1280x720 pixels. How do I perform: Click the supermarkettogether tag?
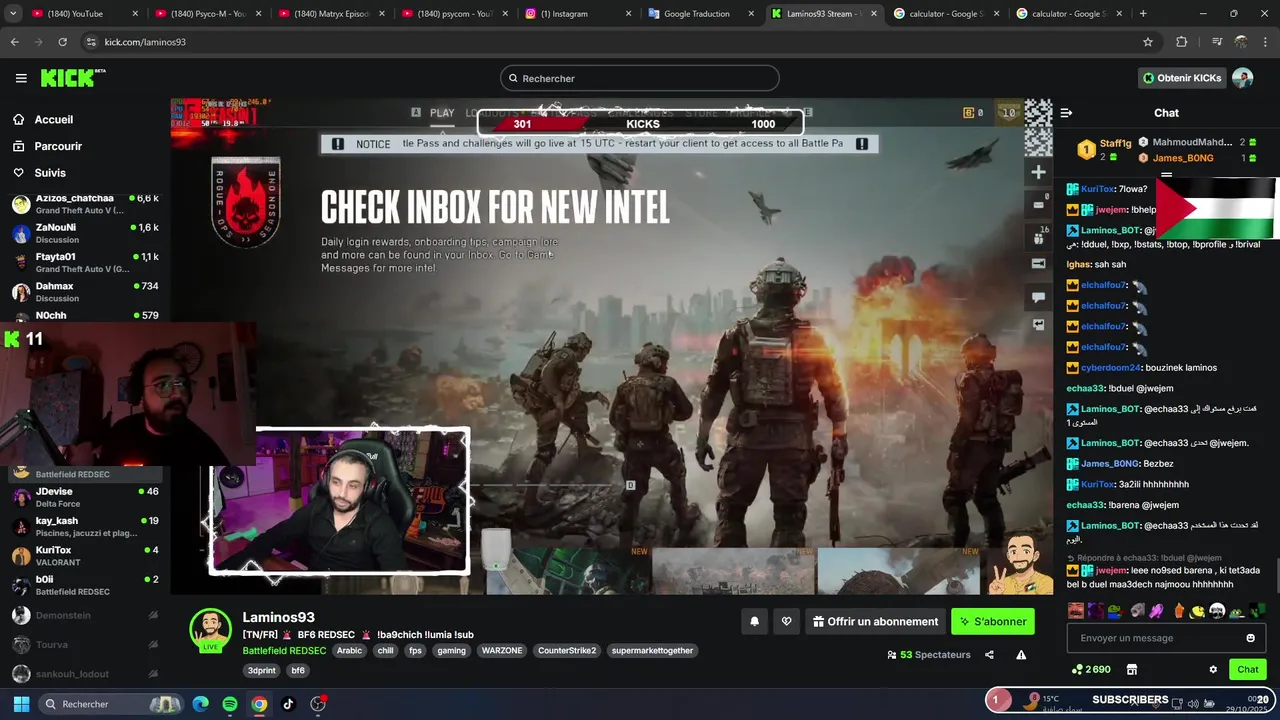(x=652, y=650)
